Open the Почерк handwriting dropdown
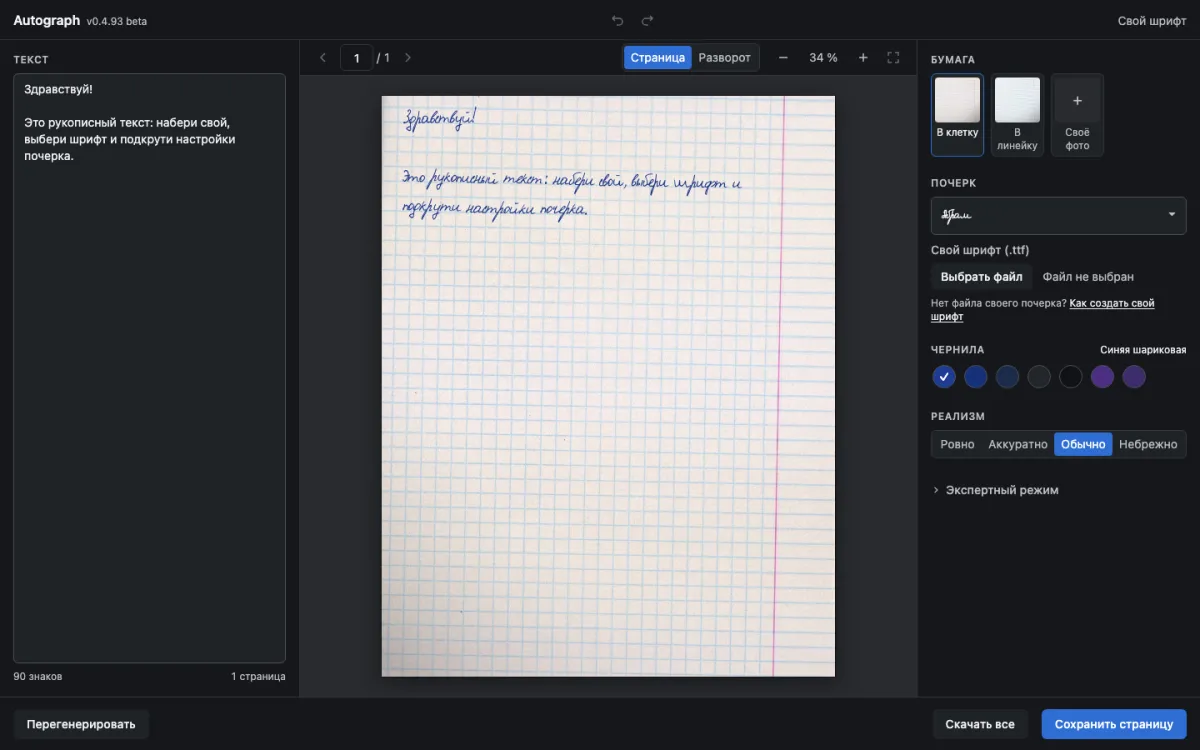 tap(1058, 215)
